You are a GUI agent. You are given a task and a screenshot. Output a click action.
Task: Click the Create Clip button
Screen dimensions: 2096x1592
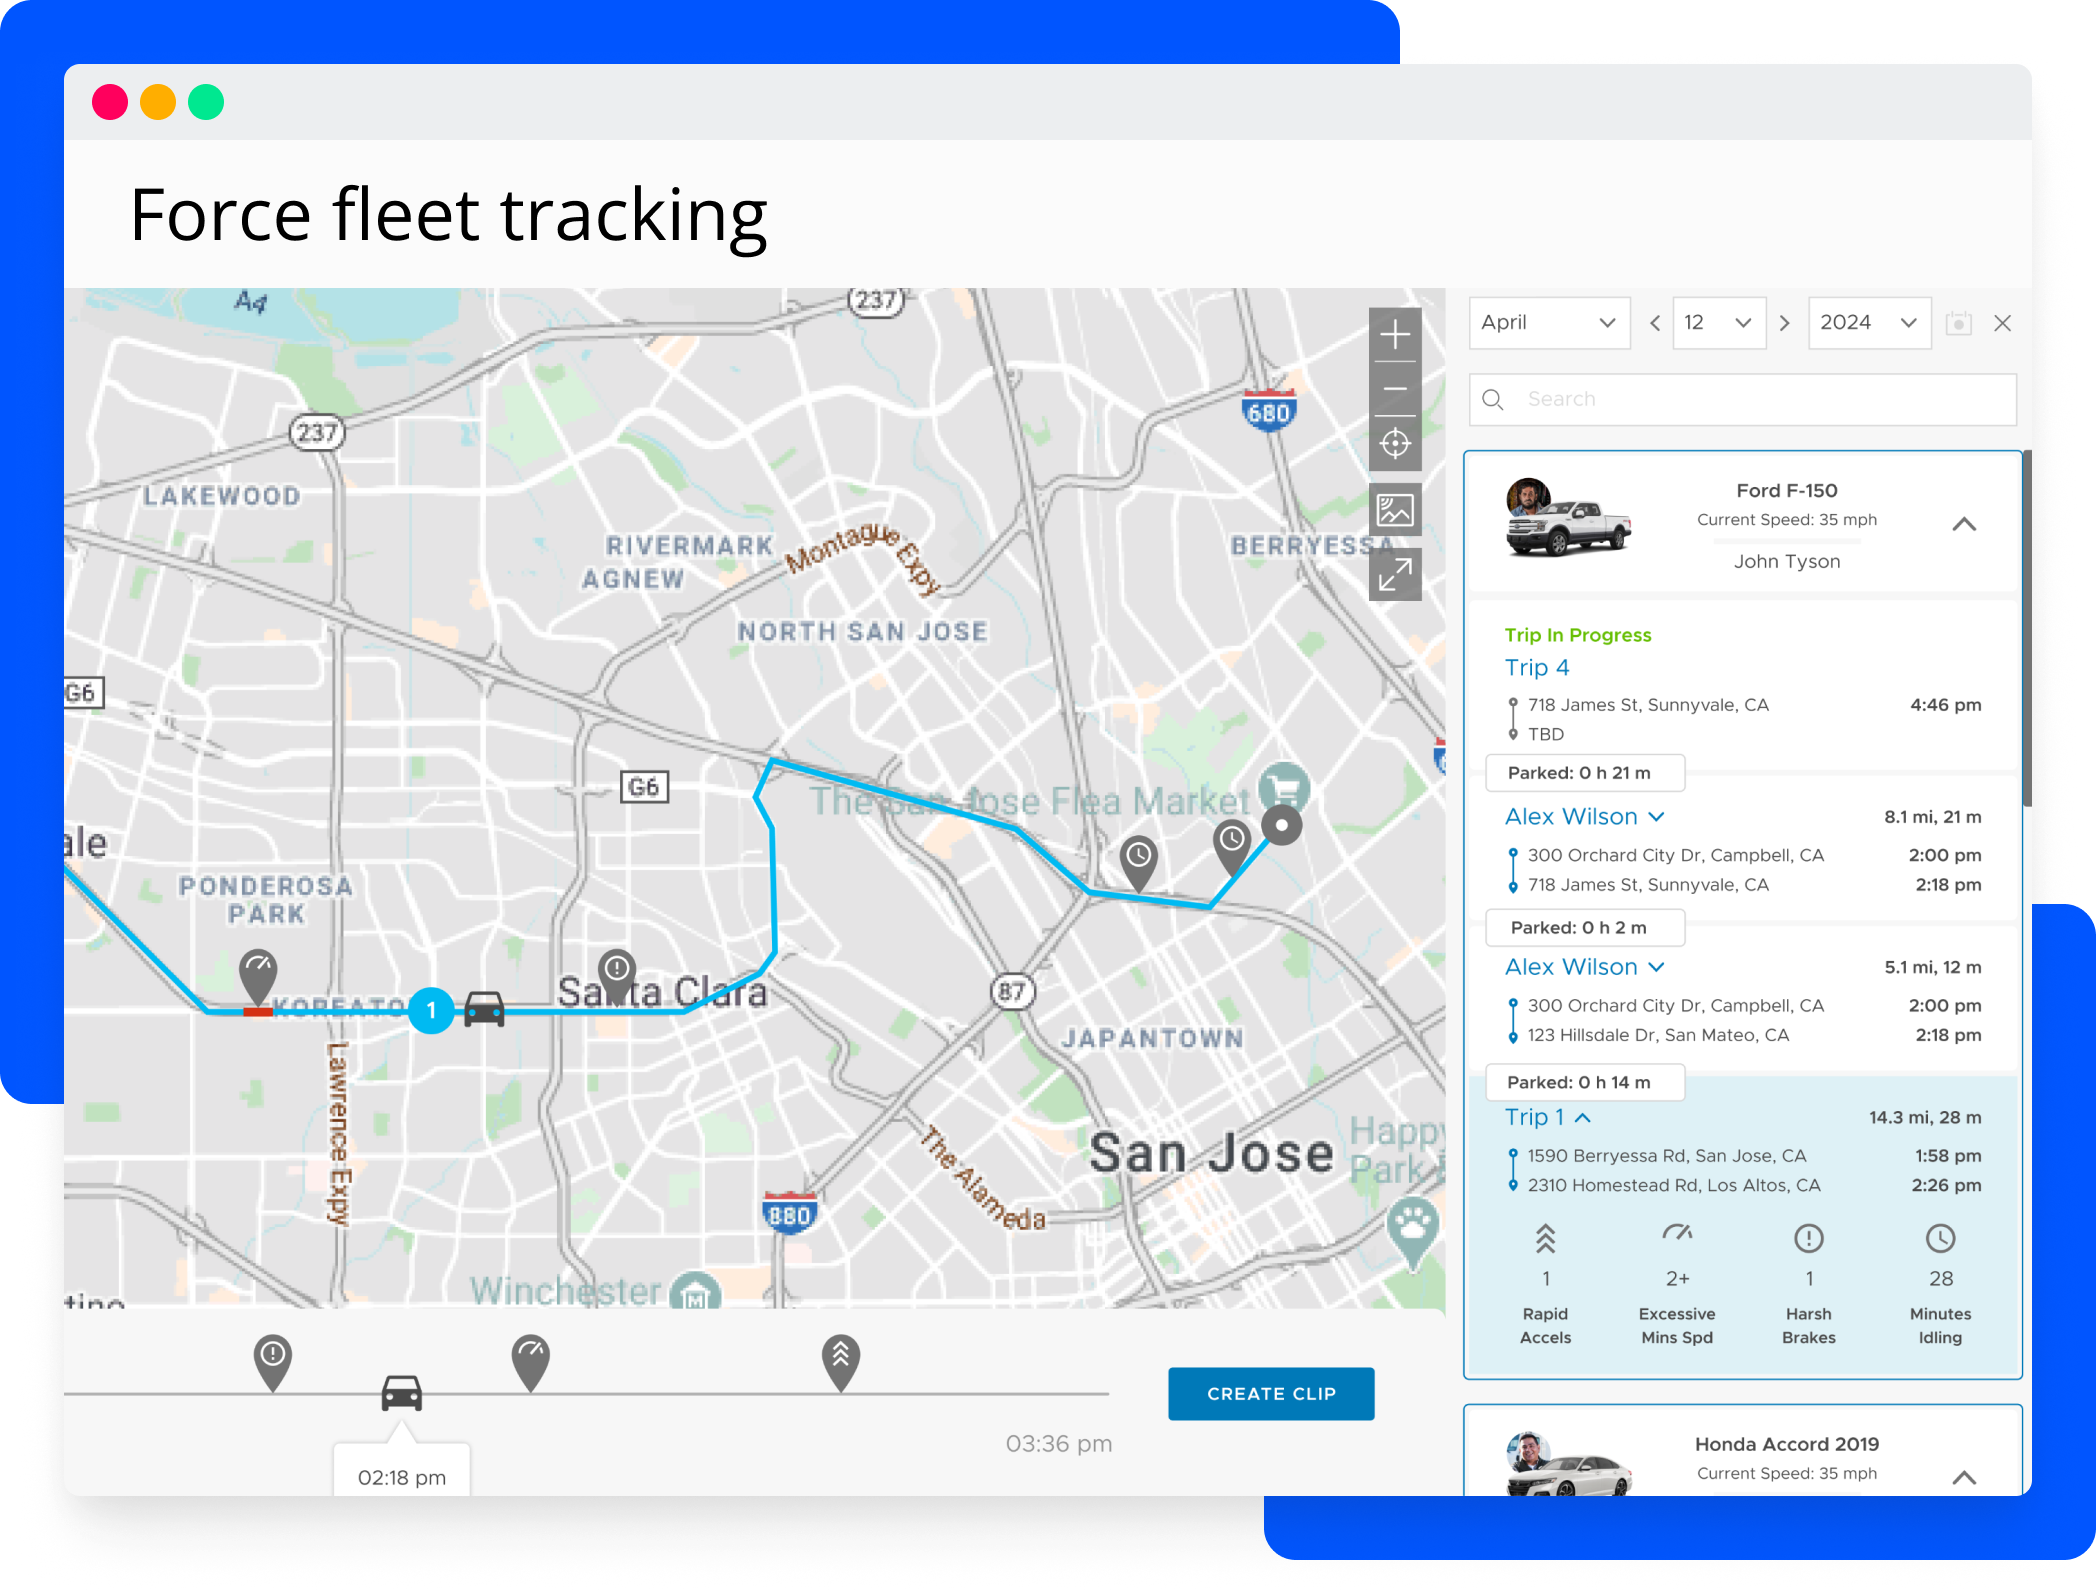pos(1271,1393)
